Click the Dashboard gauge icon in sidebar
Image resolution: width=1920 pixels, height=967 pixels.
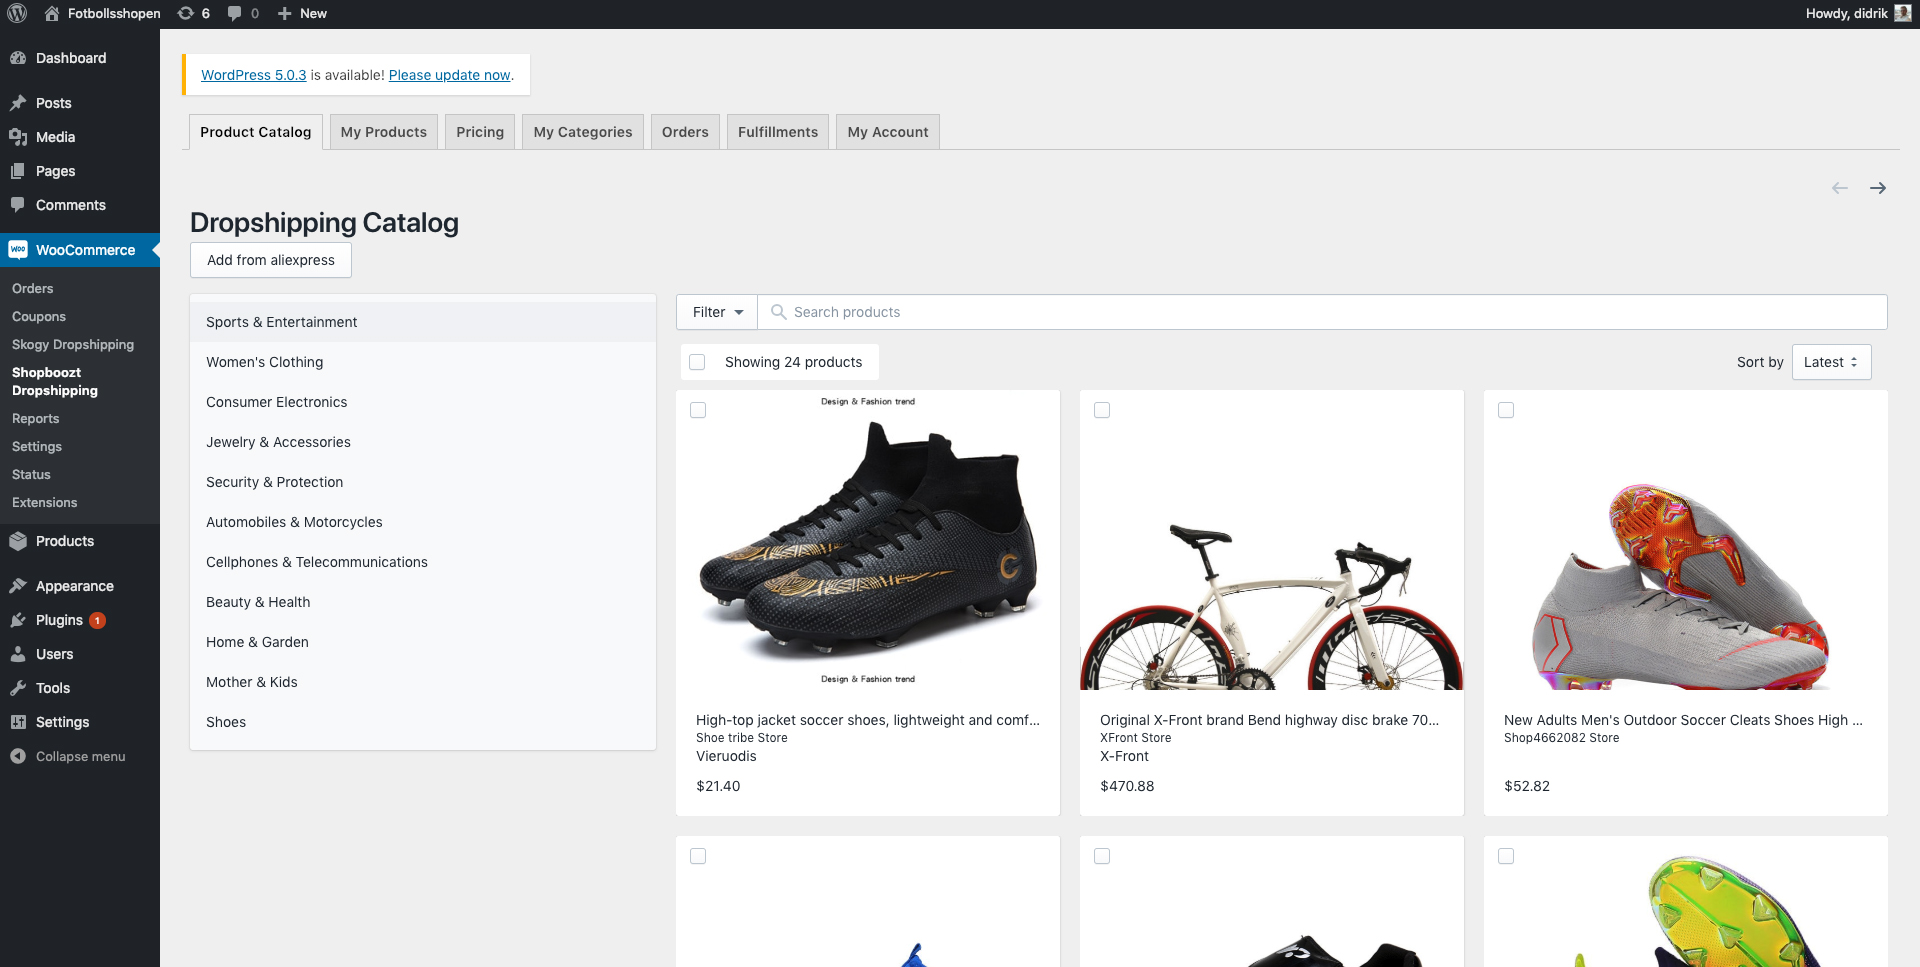[18, 58]
